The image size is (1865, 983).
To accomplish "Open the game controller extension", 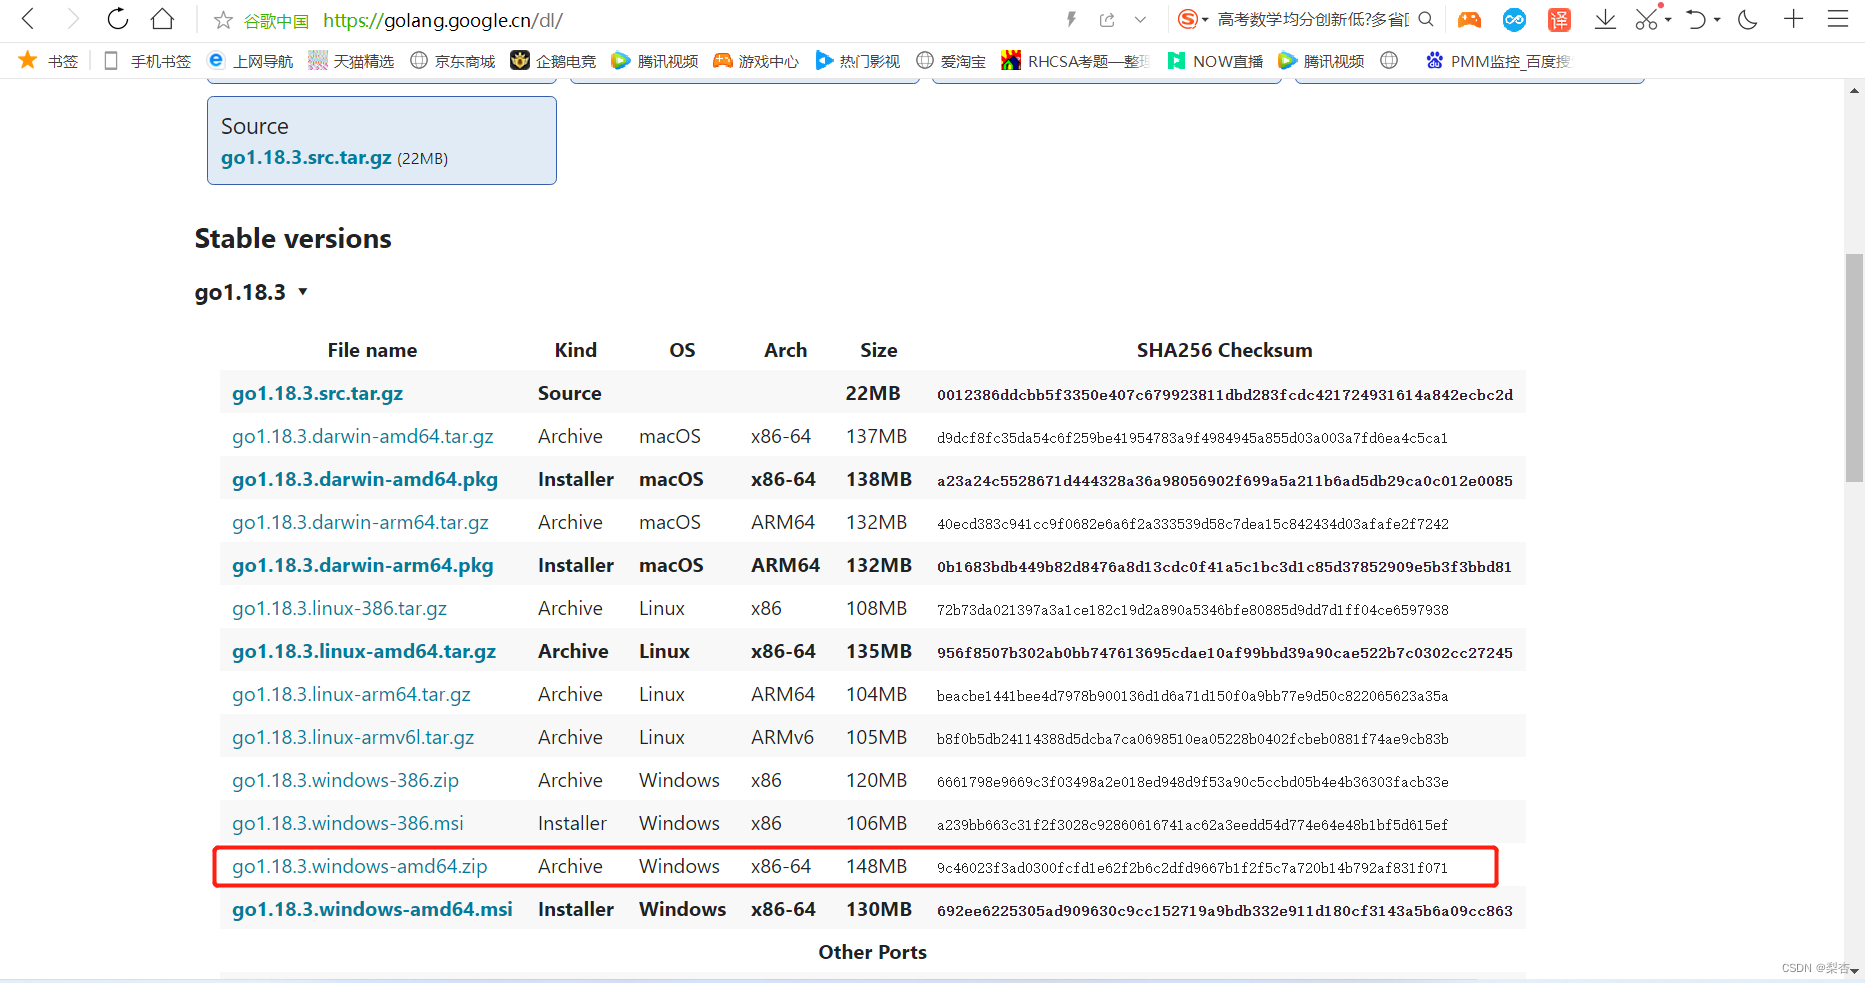I will coord(1469,19).
